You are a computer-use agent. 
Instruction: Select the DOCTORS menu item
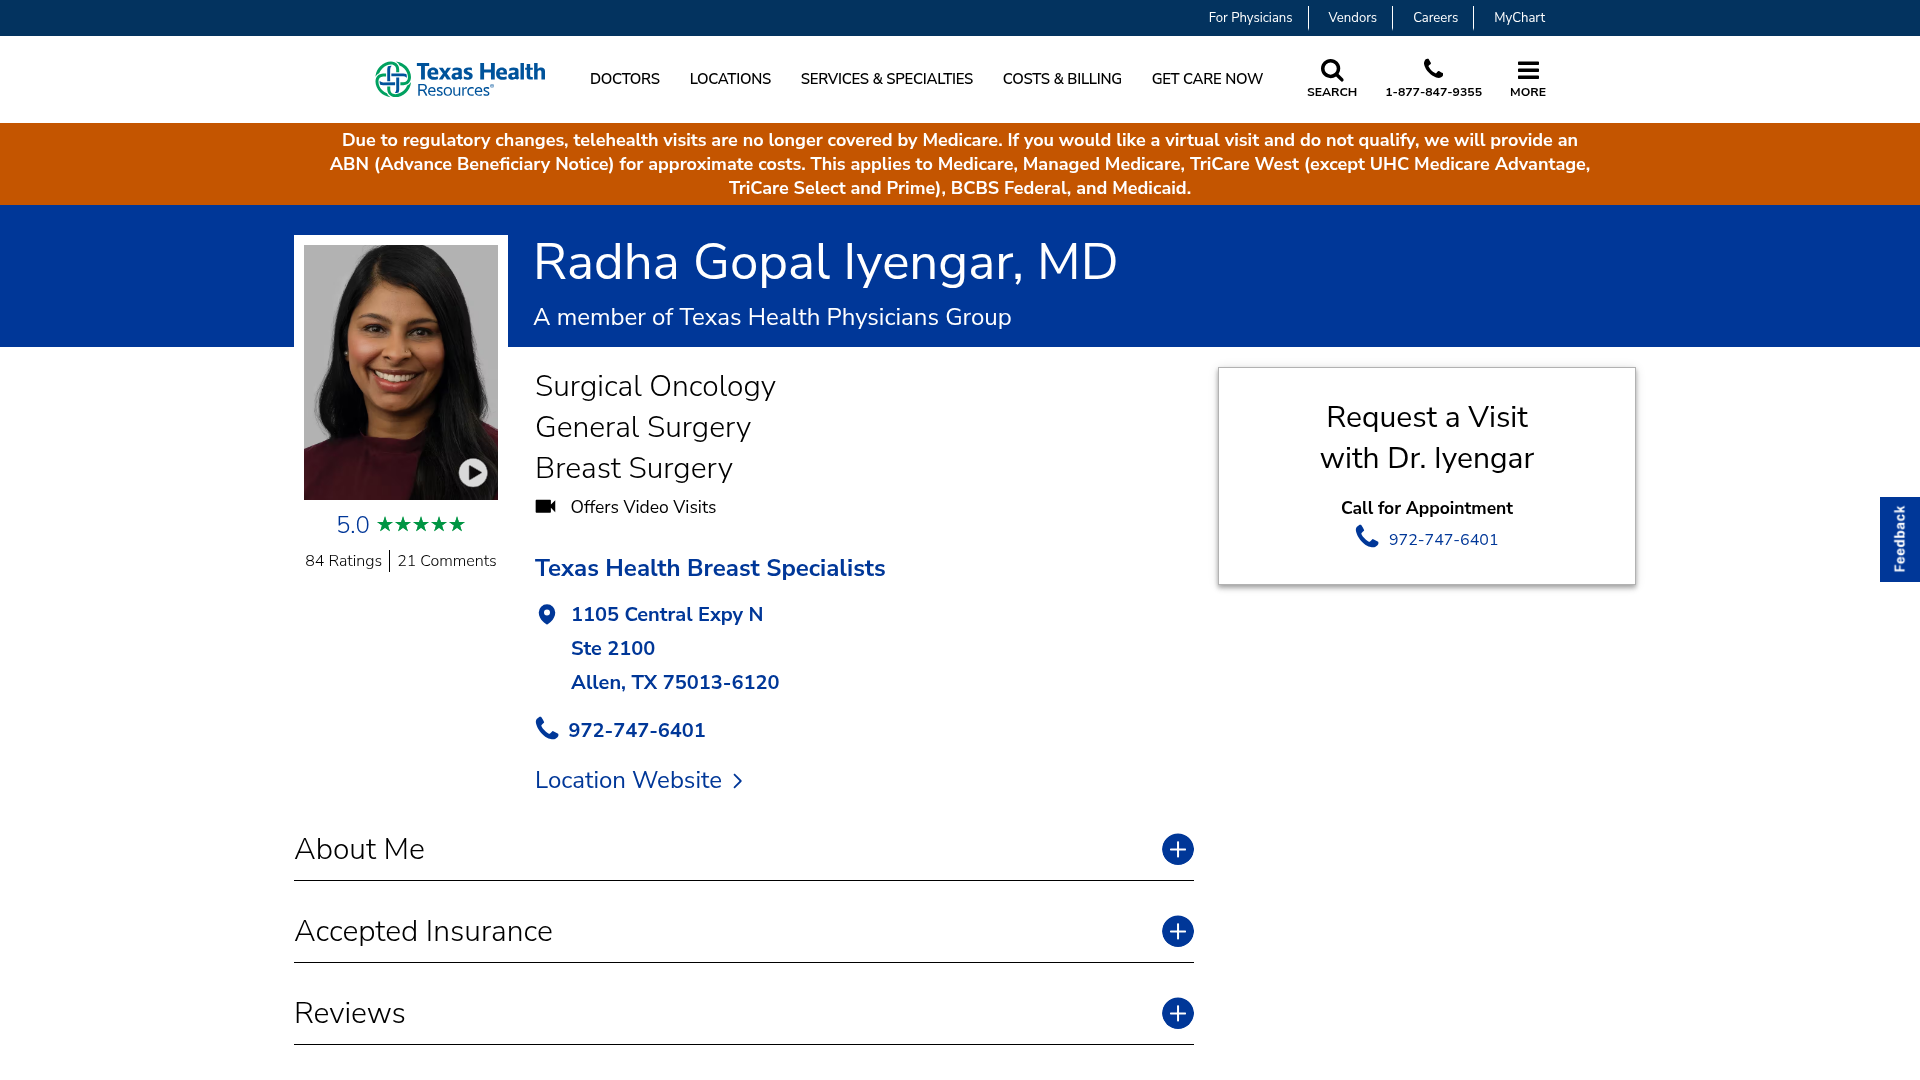[624, 79]
